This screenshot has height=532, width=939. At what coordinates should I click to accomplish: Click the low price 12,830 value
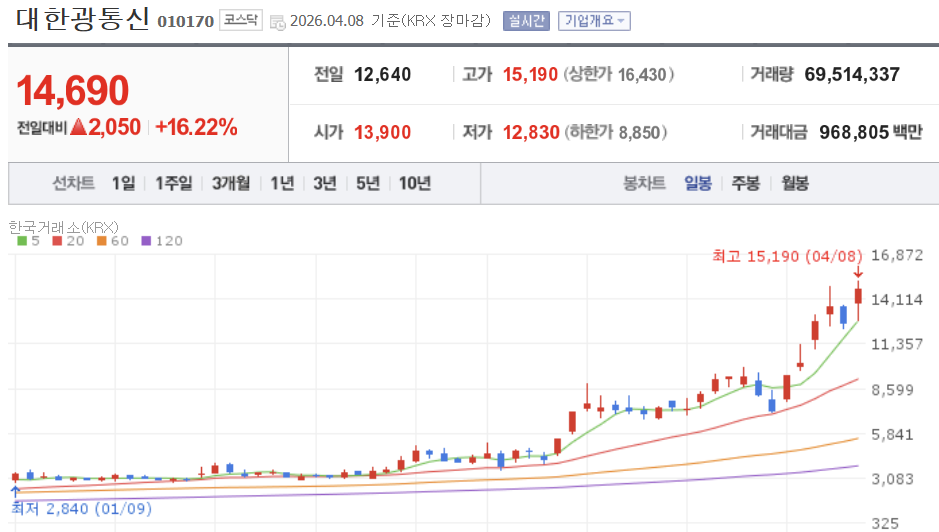click(531, 132)
